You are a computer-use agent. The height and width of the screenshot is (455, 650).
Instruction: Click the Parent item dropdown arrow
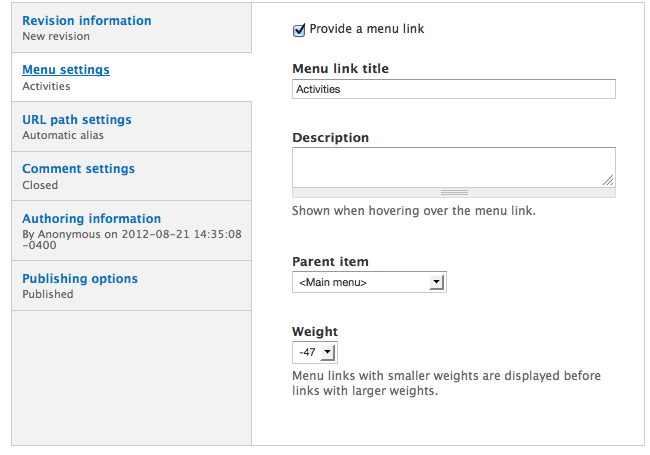point(436,282)
